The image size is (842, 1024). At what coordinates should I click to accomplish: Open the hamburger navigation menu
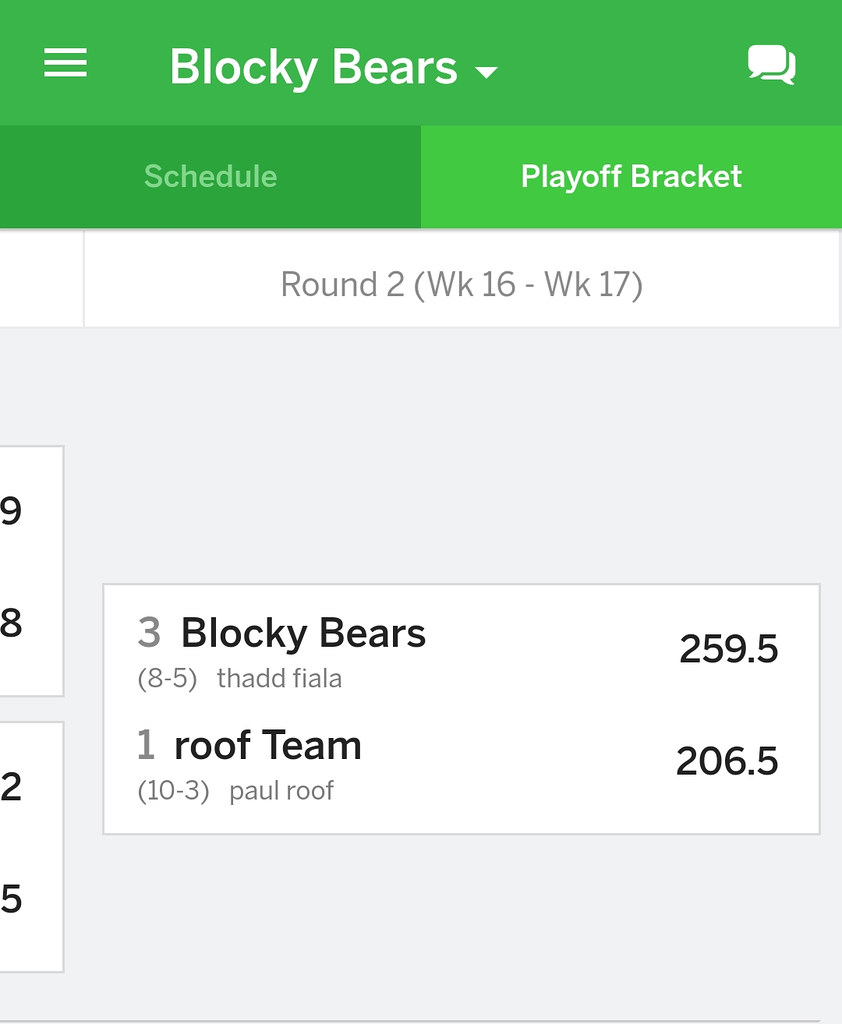66,64
